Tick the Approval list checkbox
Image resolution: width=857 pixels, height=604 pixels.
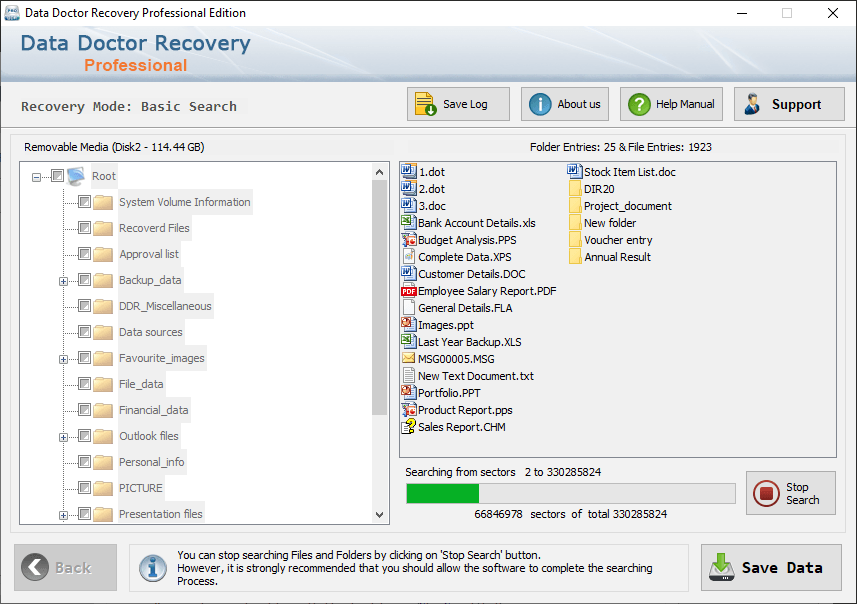(84, 254)
